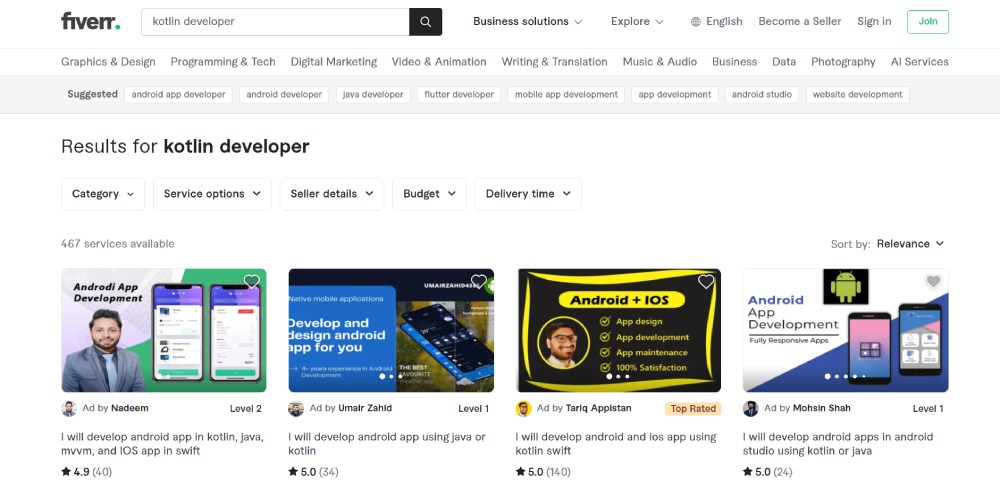Favorite Umair Zahid's gig with the heart icon
Screen dimensions: 1000x480
coord(479,281)
